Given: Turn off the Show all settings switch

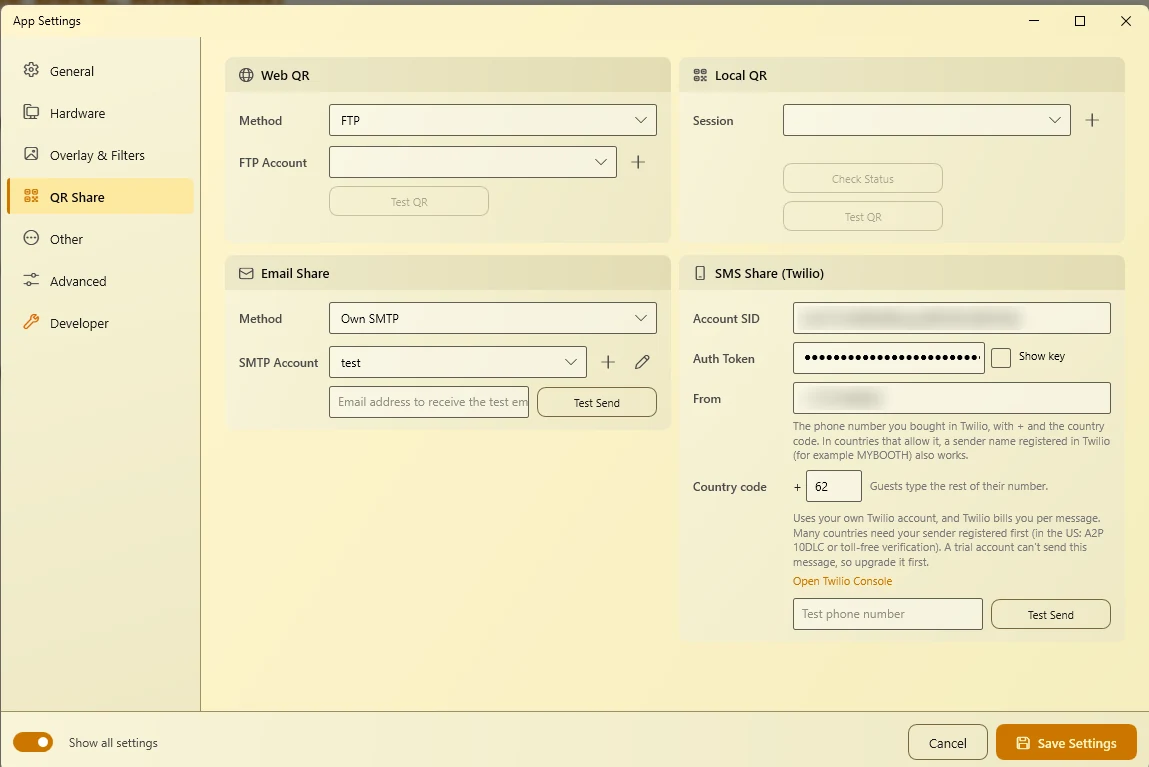Looking at the screenshot, I should 33,742.
